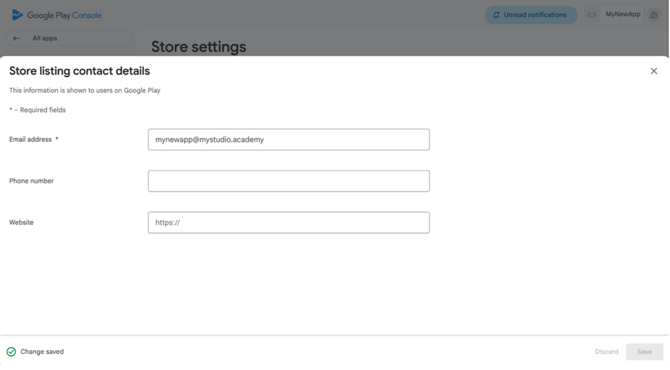Click the Required fields note
The width and height of the screenshot is (670, 370).
[38, 110]
